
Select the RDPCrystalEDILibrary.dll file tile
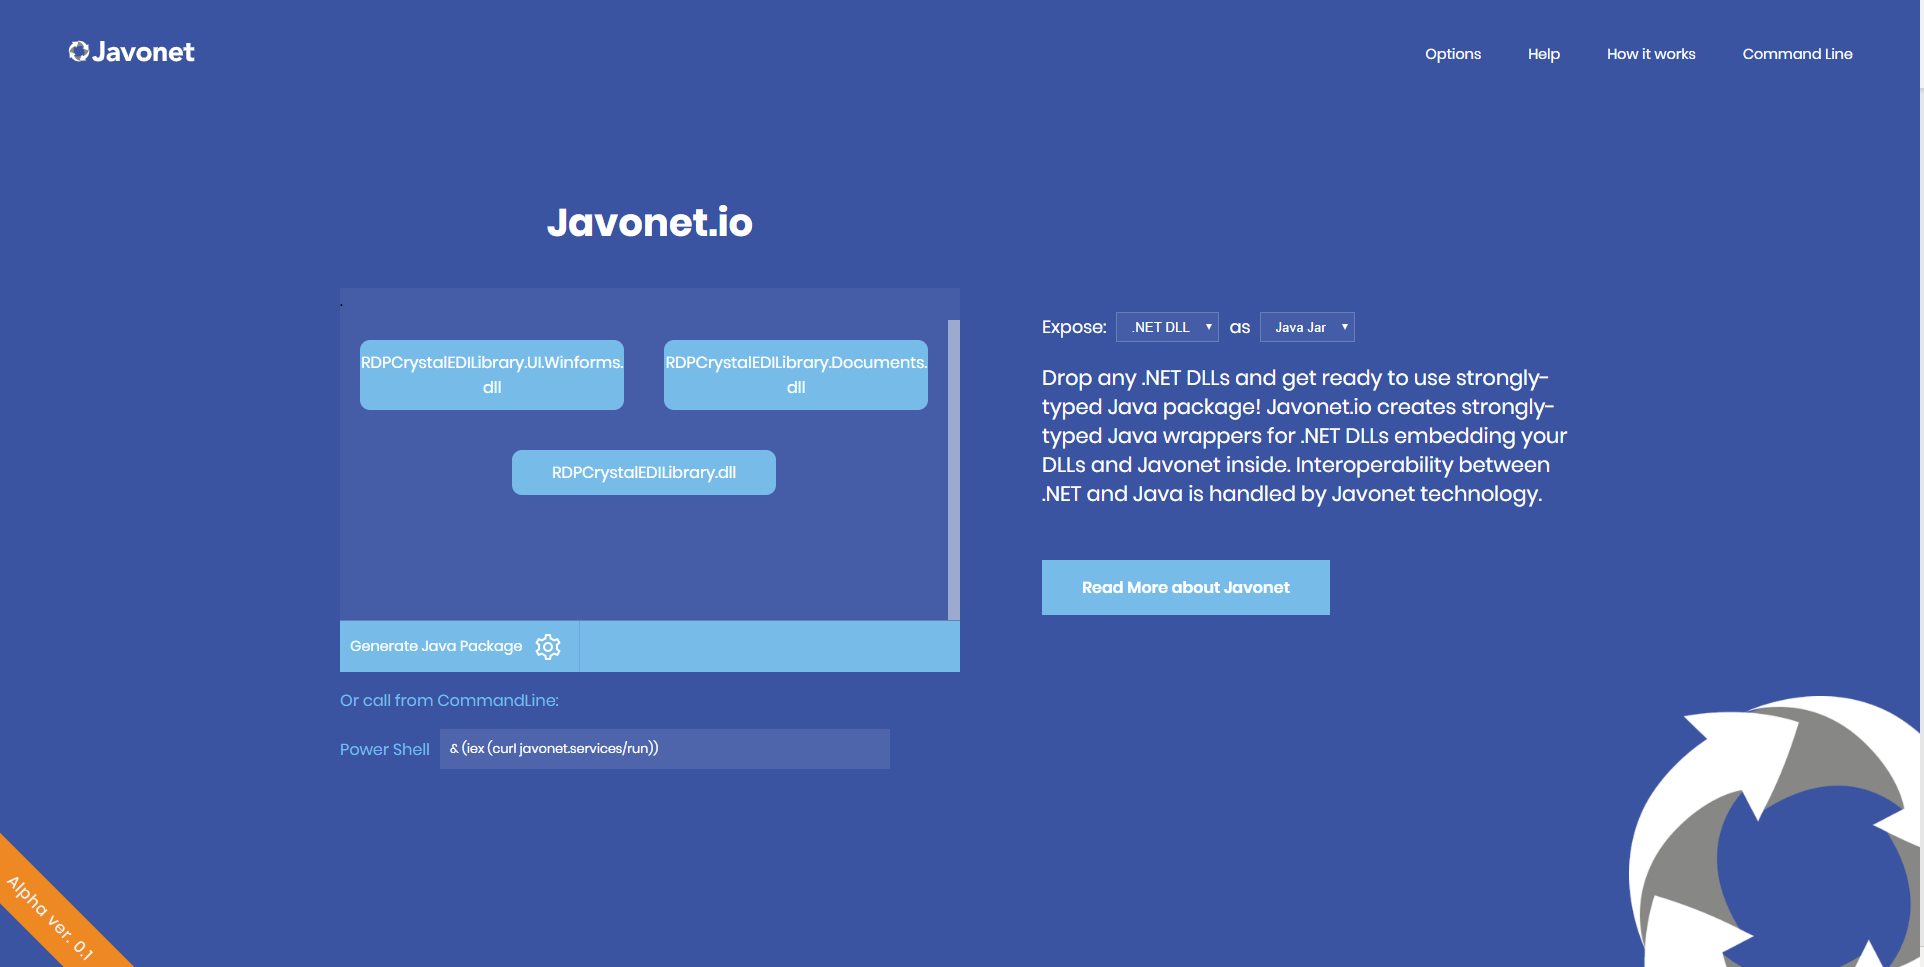(x=644, y=472)
